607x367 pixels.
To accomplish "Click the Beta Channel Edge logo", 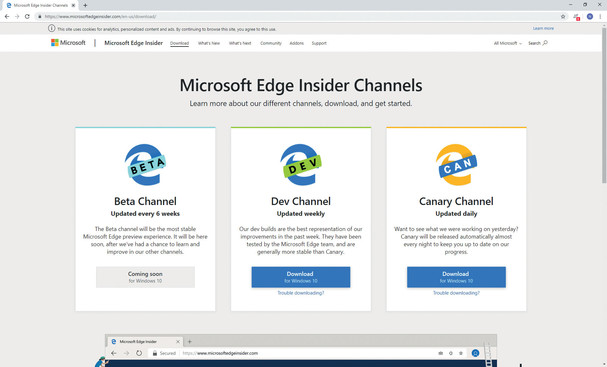I will (145, 165).
